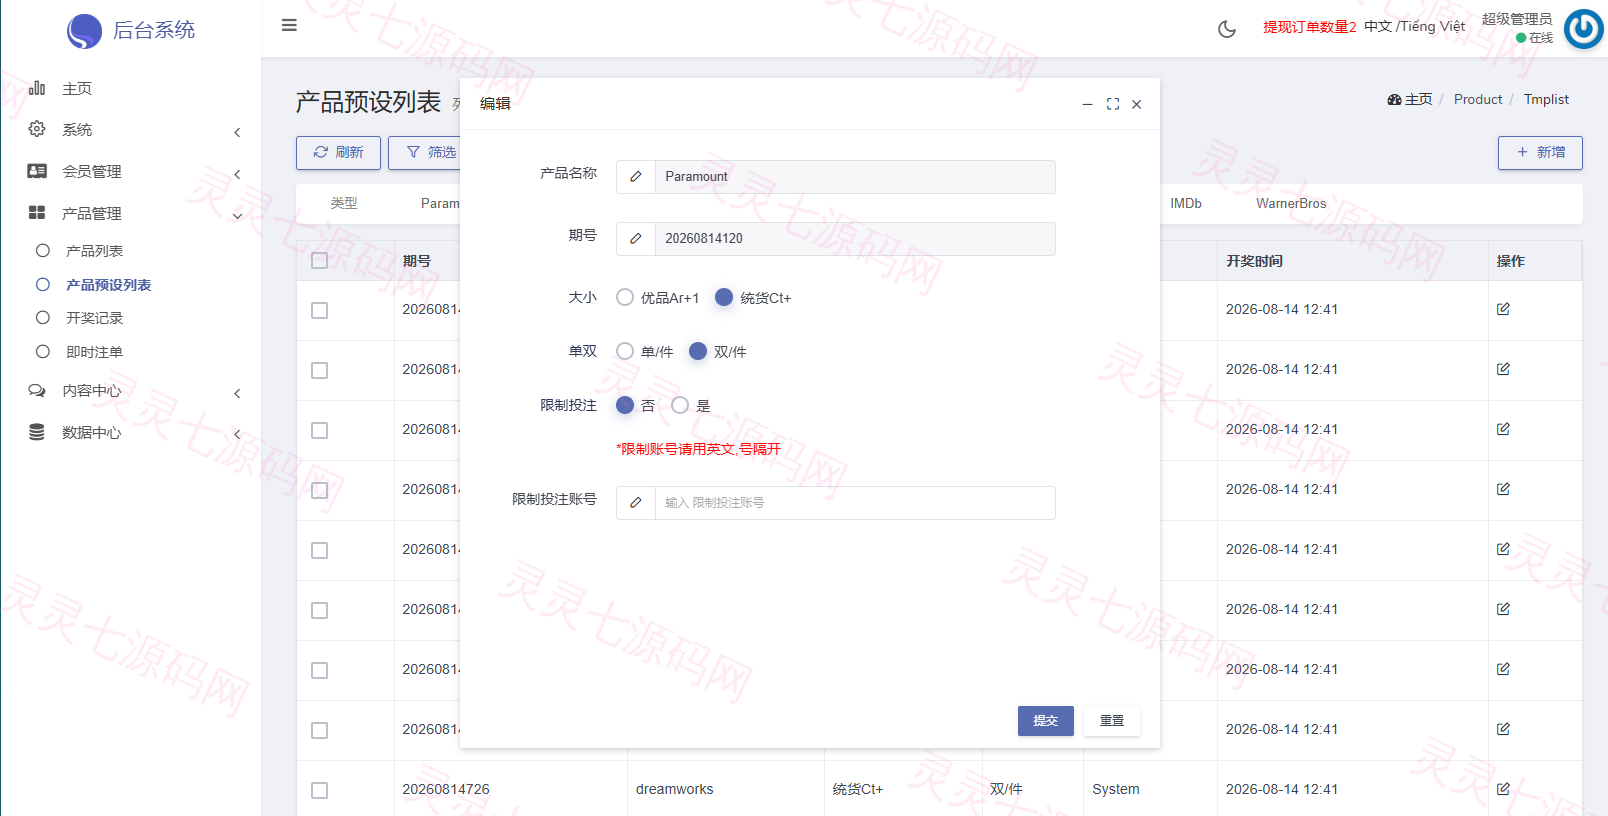This screenshot has width=1608, height=816.
Task: Click the 产品管理 grid icon in sidebar
Action: click(37, 212)
